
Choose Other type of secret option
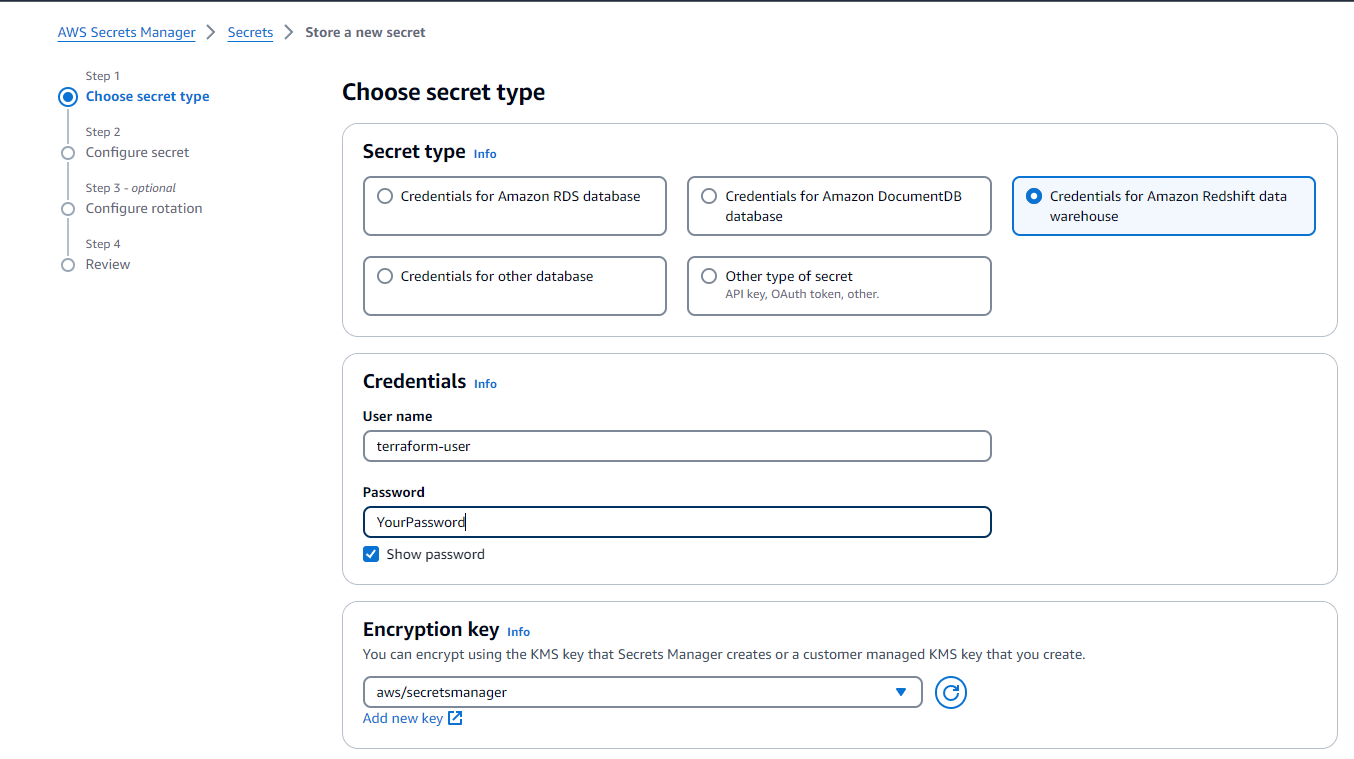coord(709,277)
